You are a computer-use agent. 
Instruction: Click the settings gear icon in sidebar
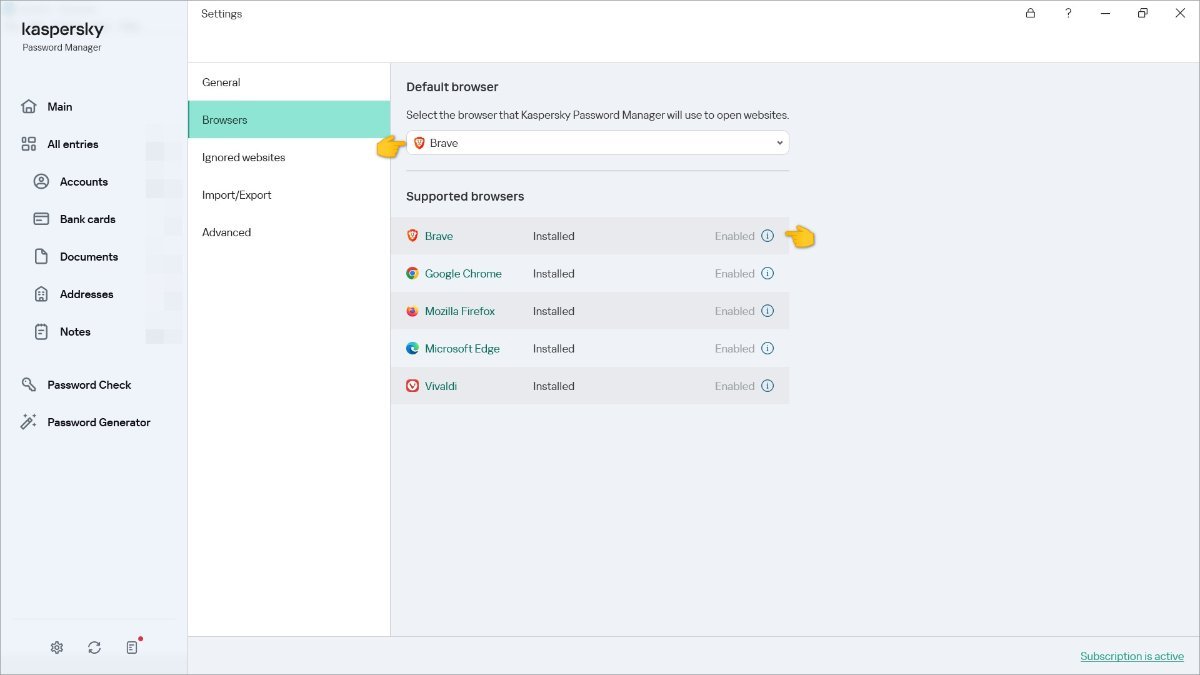tap(57, 648)
